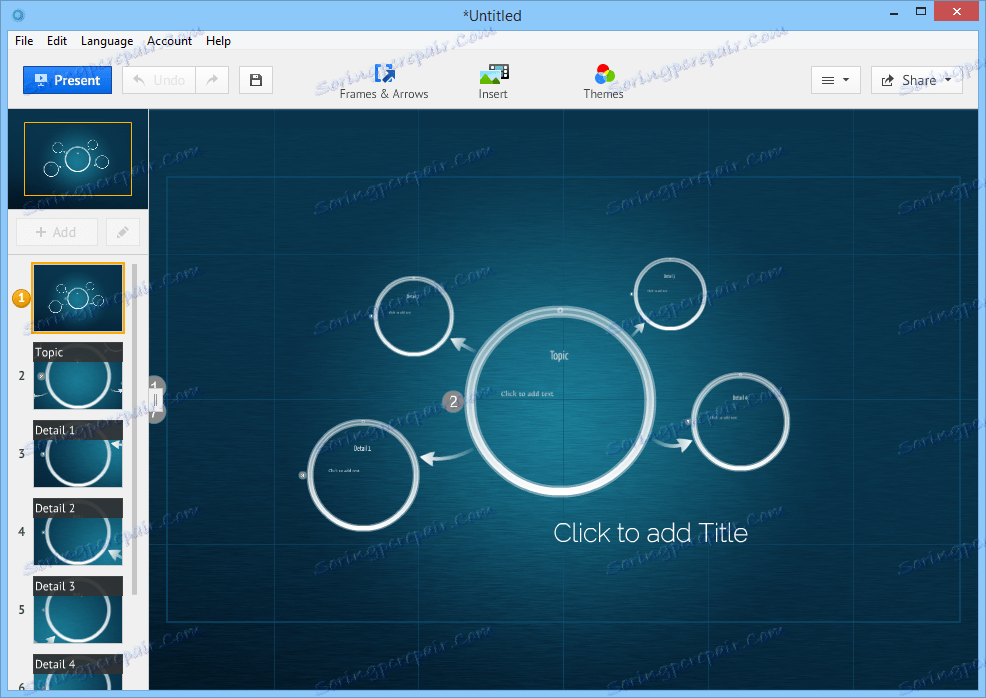
Task: Select the top-left small circle frame
Action: click(x=413, y=316)
